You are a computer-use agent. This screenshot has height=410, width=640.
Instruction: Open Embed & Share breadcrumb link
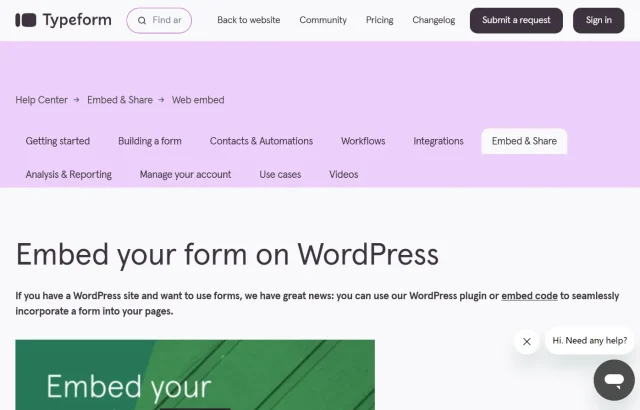(x=120, y=100)
